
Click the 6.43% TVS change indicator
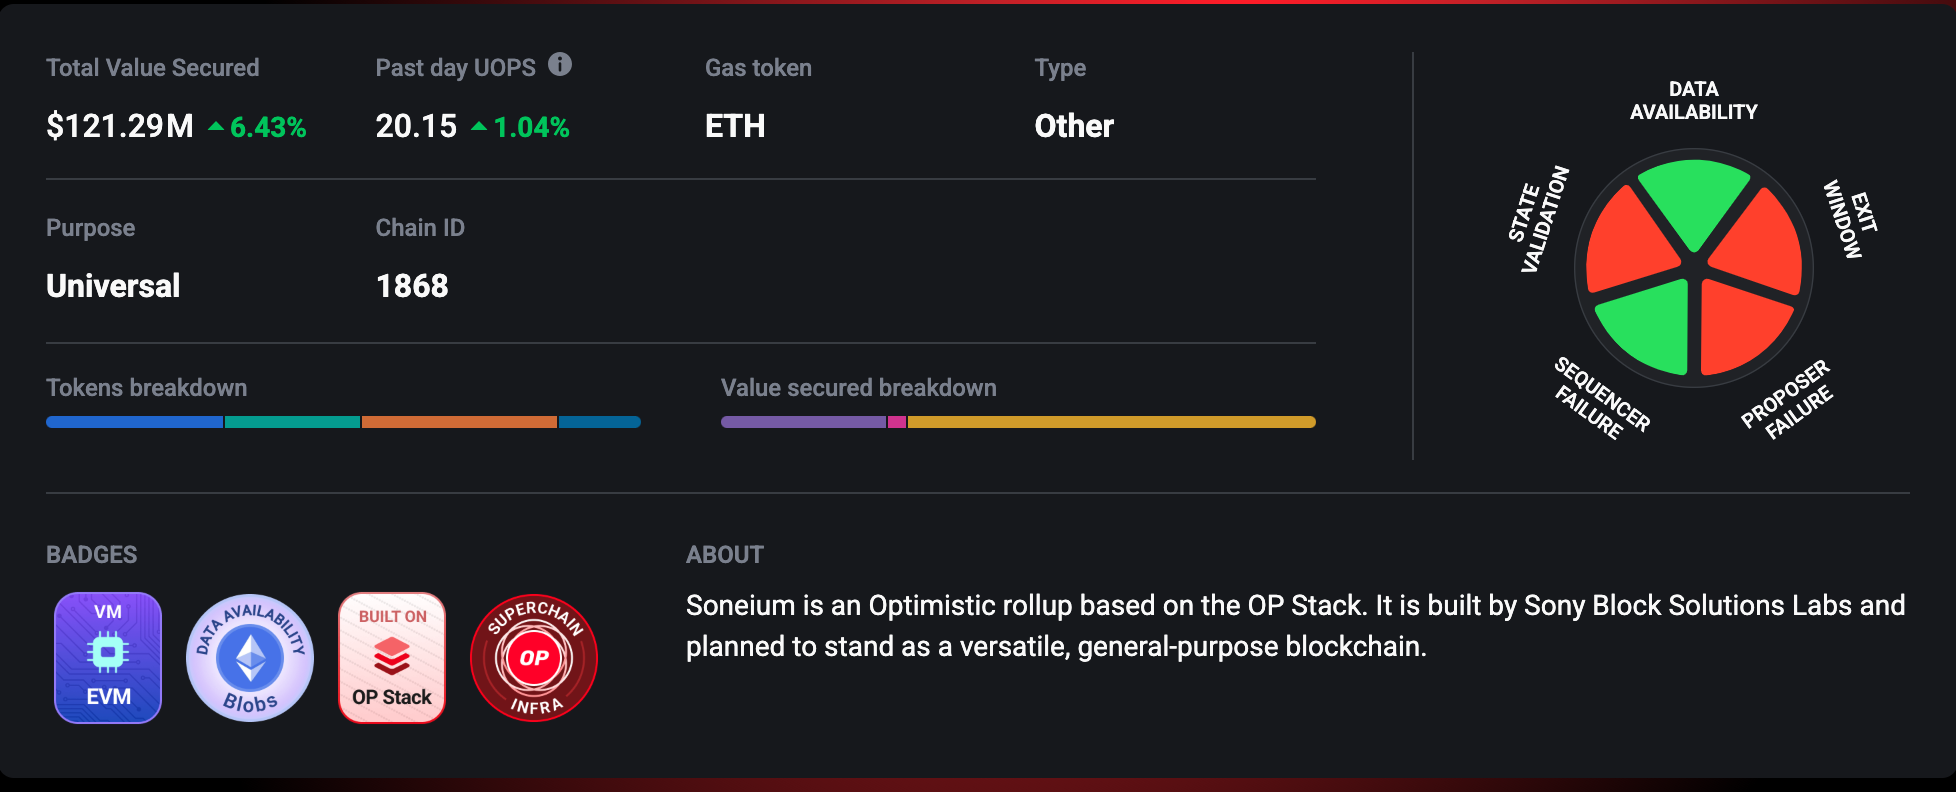pos(258,127)
